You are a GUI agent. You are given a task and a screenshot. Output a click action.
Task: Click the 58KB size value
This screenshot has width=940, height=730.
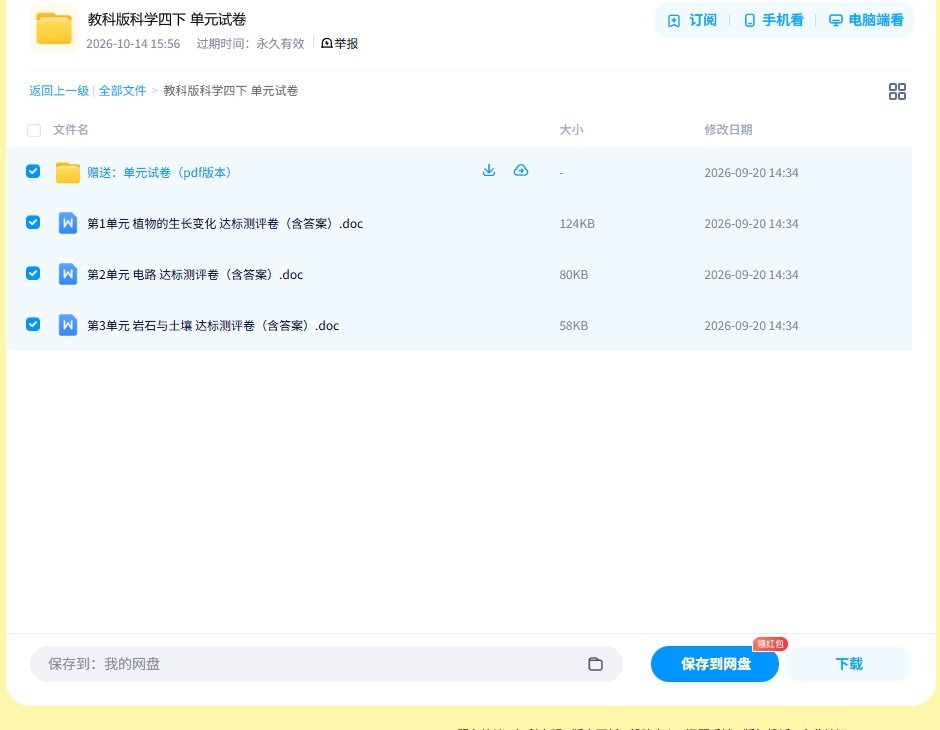coord(573,325)
